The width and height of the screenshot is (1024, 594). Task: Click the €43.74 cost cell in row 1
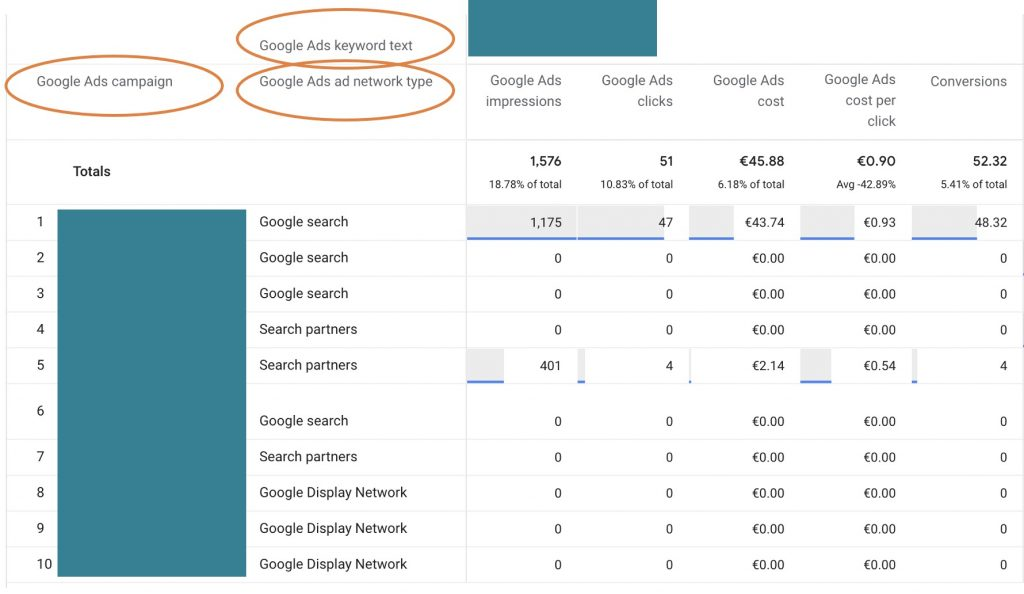(766, 222)
